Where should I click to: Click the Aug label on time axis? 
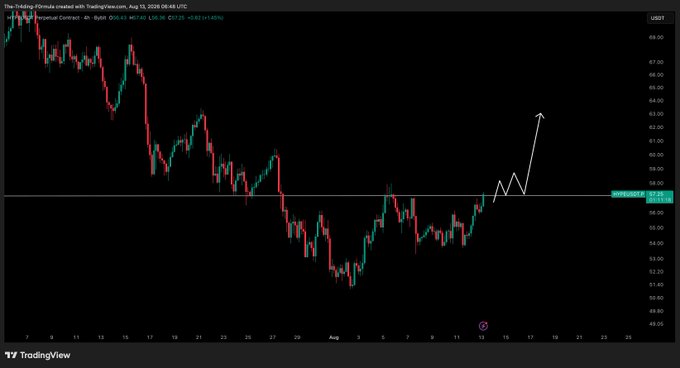click(333, 337)
